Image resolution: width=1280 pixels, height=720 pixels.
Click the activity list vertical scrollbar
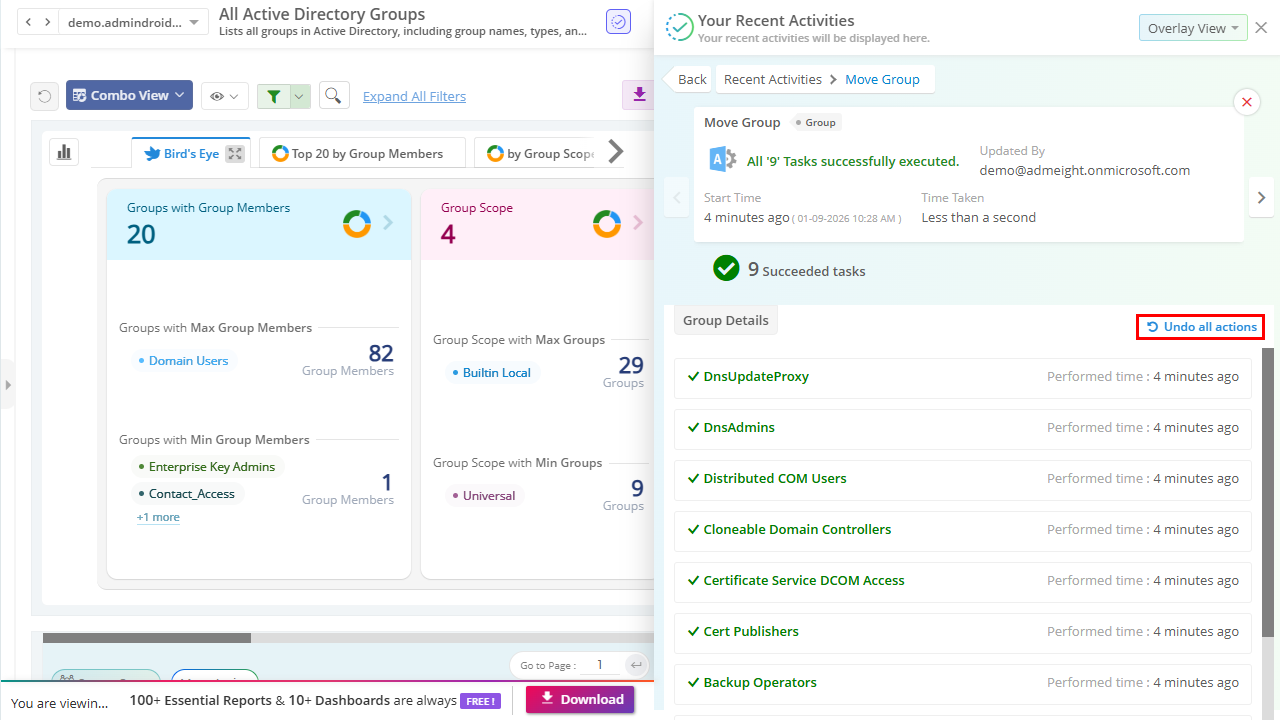(1268, 492)
